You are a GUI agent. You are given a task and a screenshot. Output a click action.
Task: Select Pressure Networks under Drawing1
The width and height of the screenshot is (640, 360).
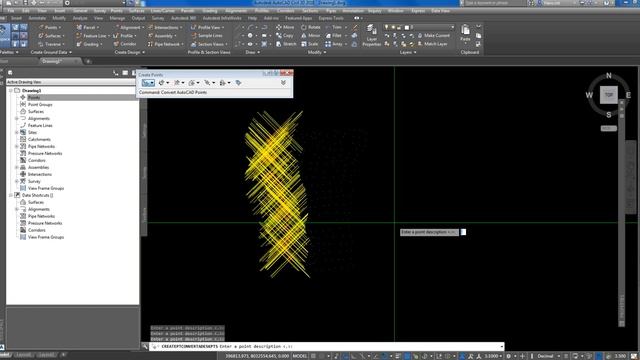tap(45, 153)
